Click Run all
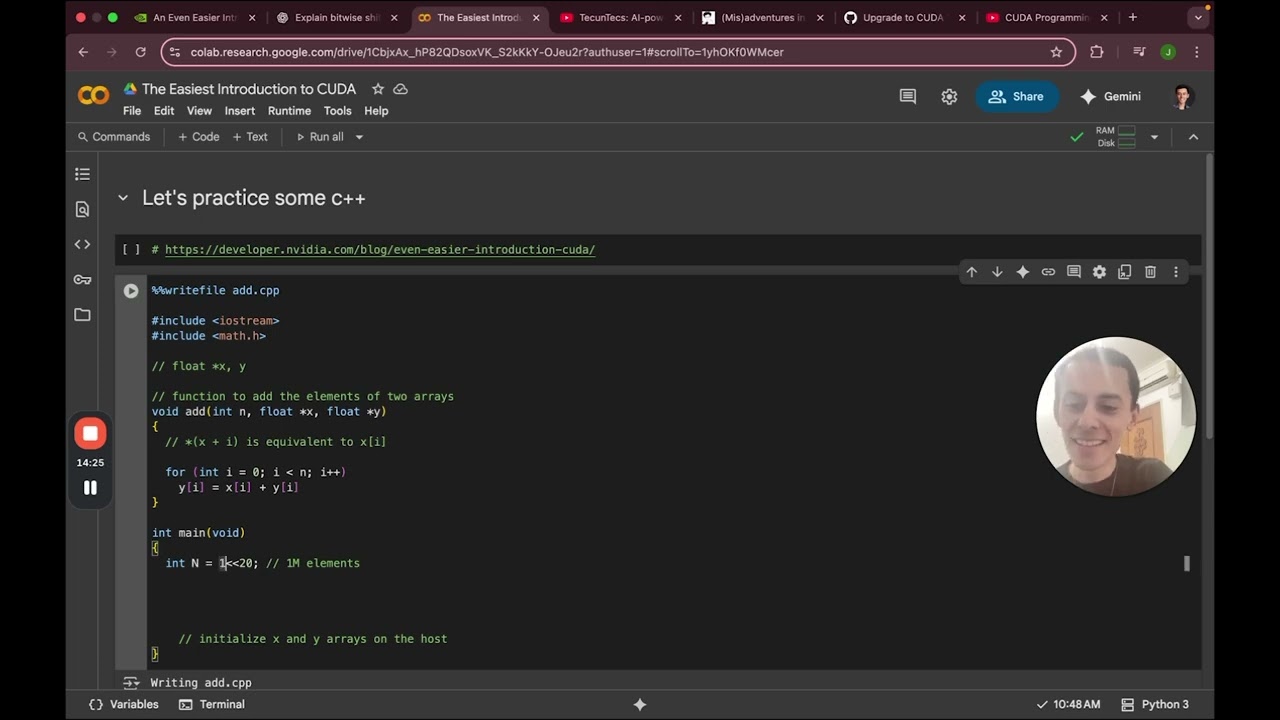1280x720 pixels. point(319,137)
